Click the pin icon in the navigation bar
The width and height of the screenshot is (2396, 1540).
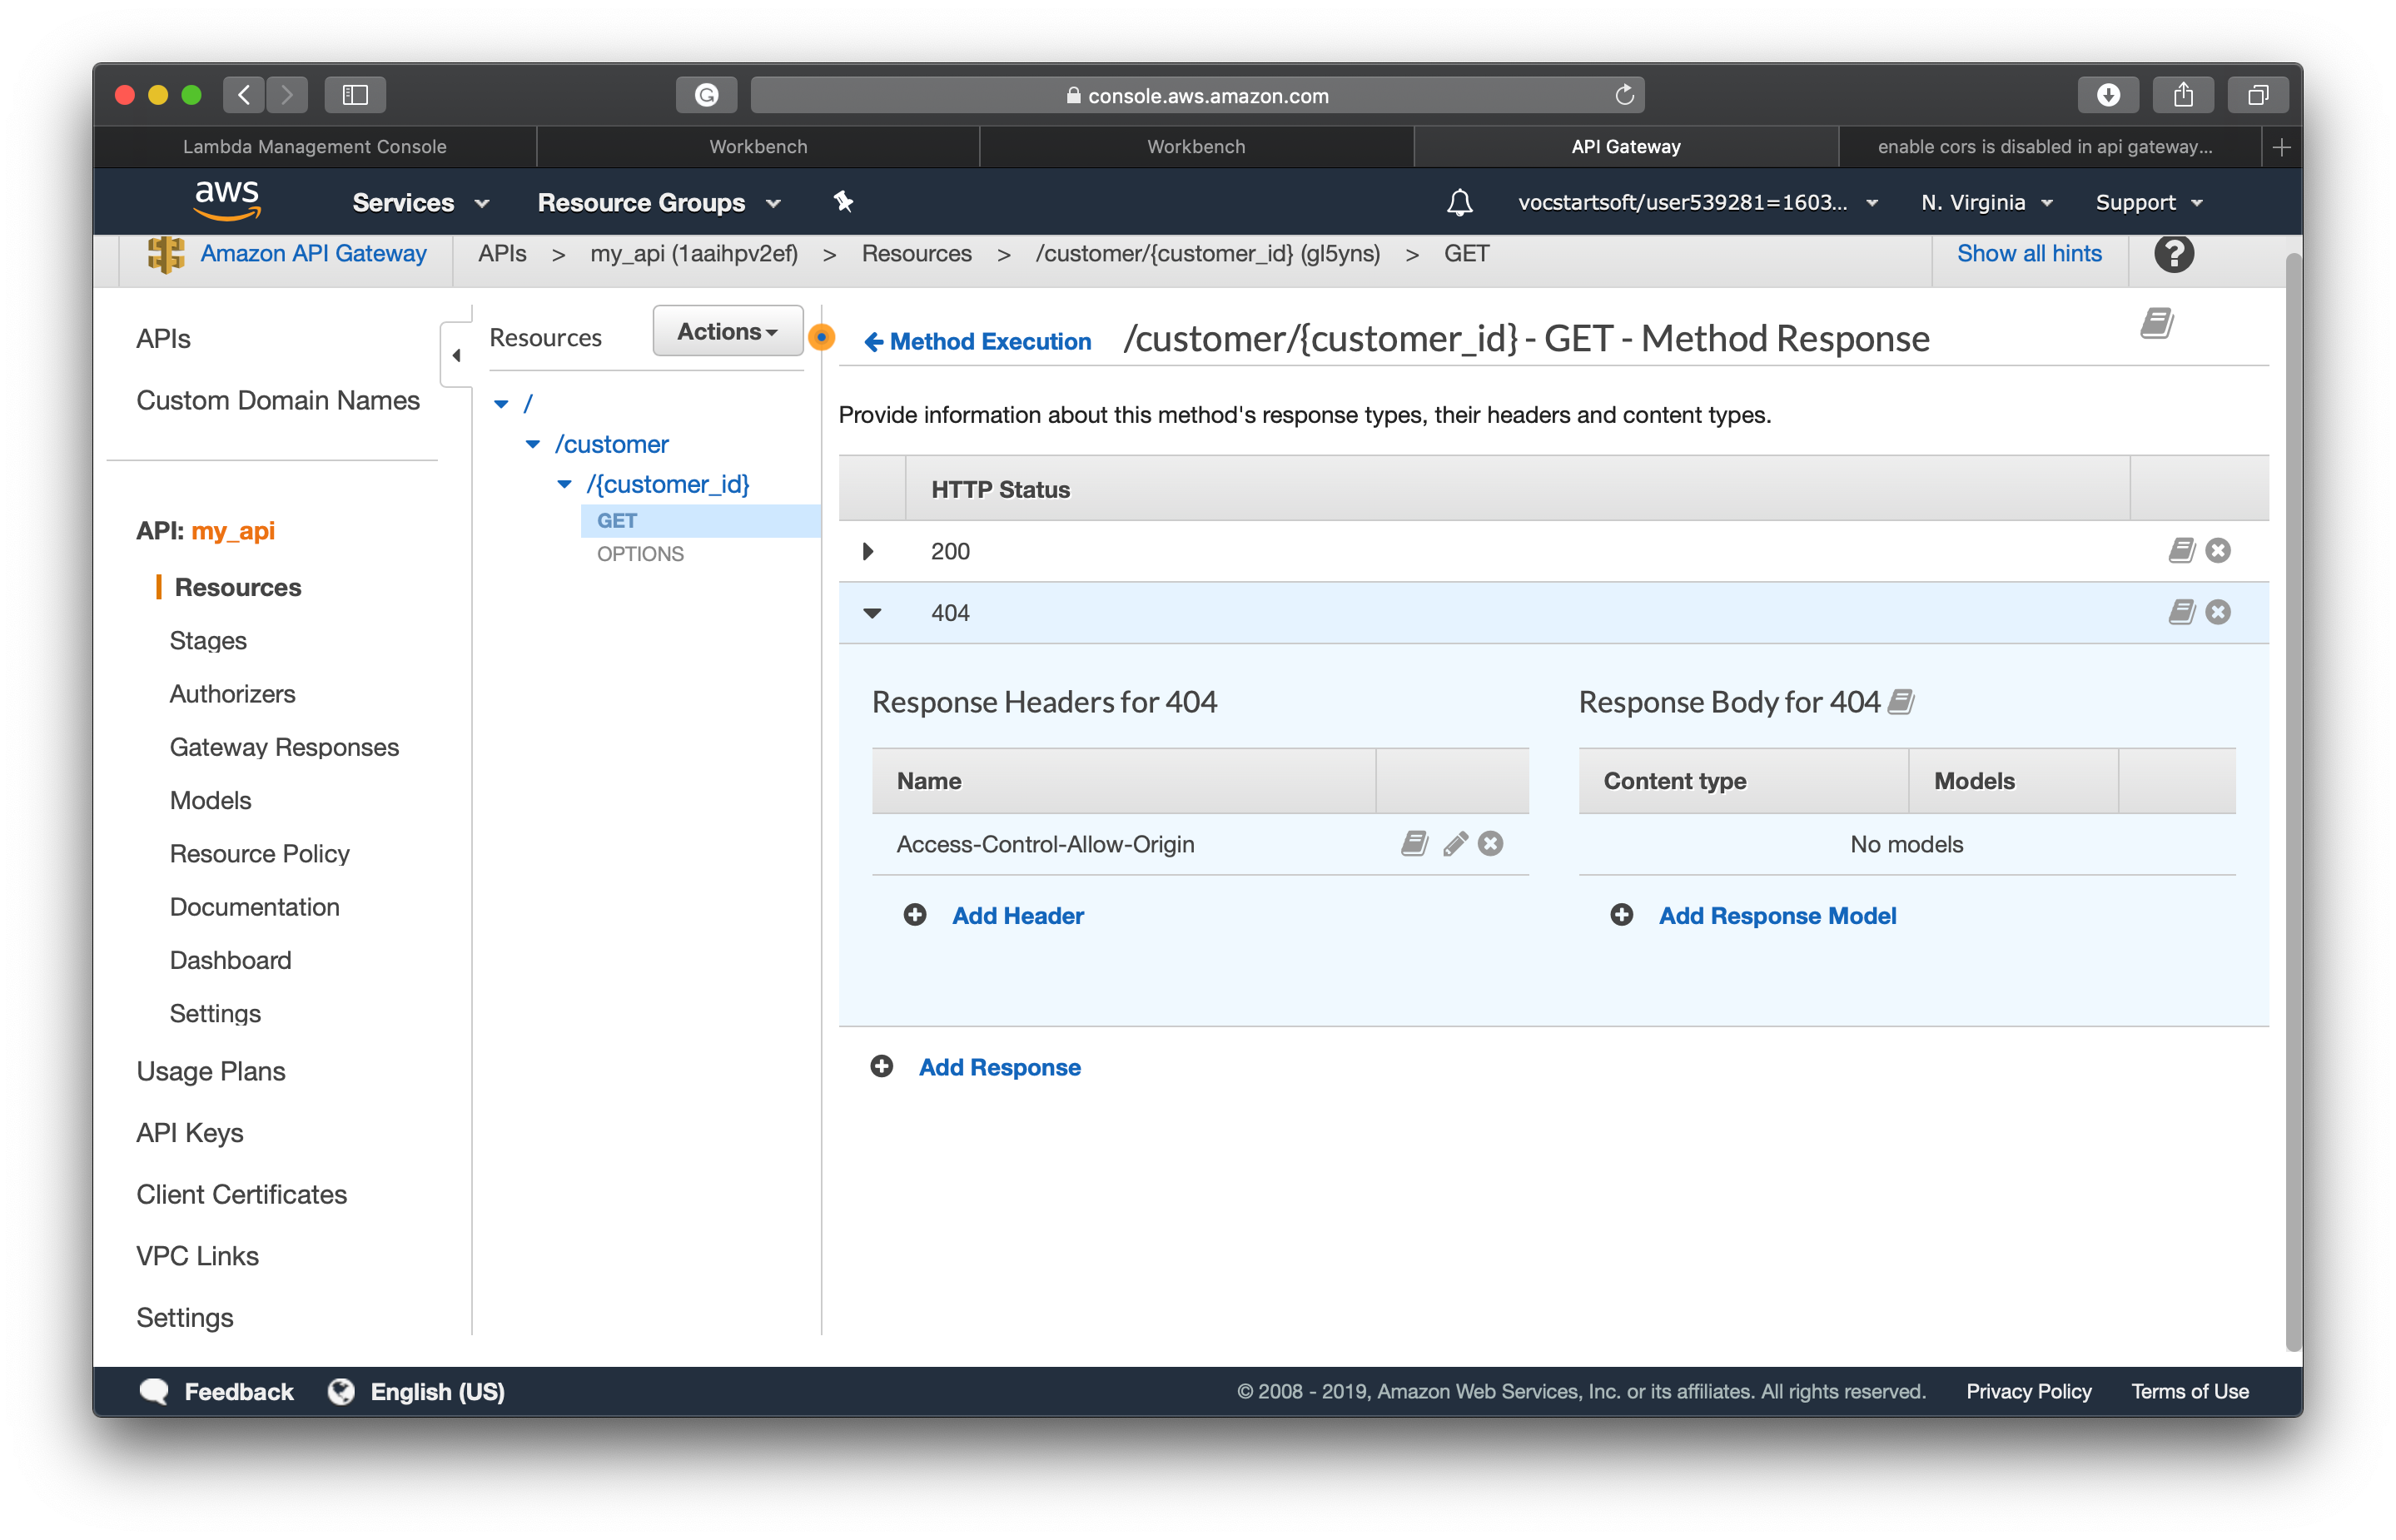(843, 202)
